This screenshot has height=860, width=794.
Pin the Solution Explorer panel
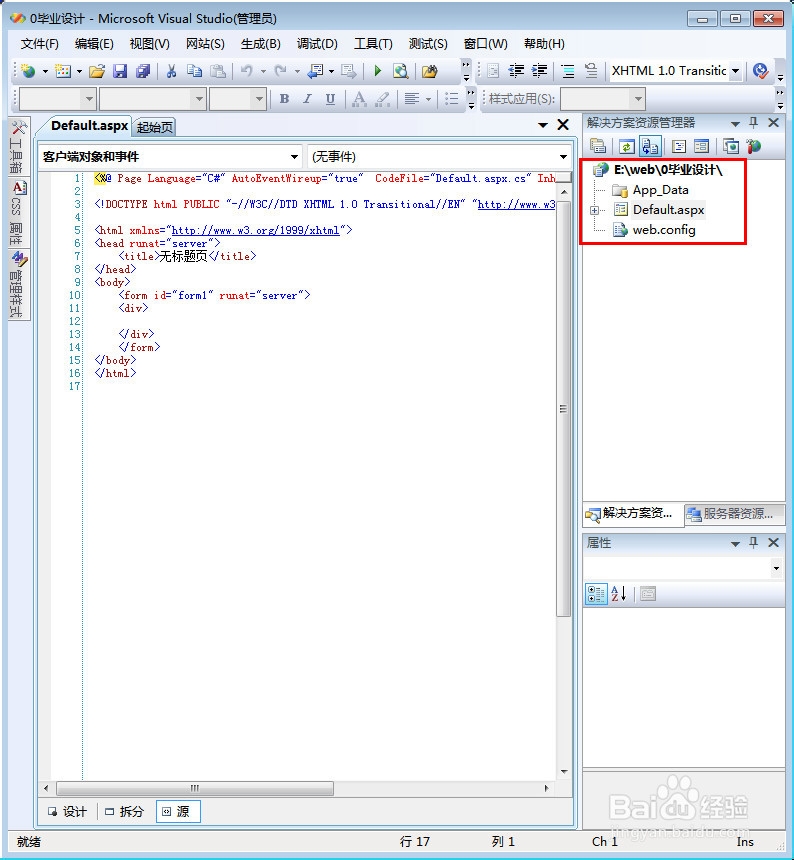pyautogui.click(x=753, y=122)
